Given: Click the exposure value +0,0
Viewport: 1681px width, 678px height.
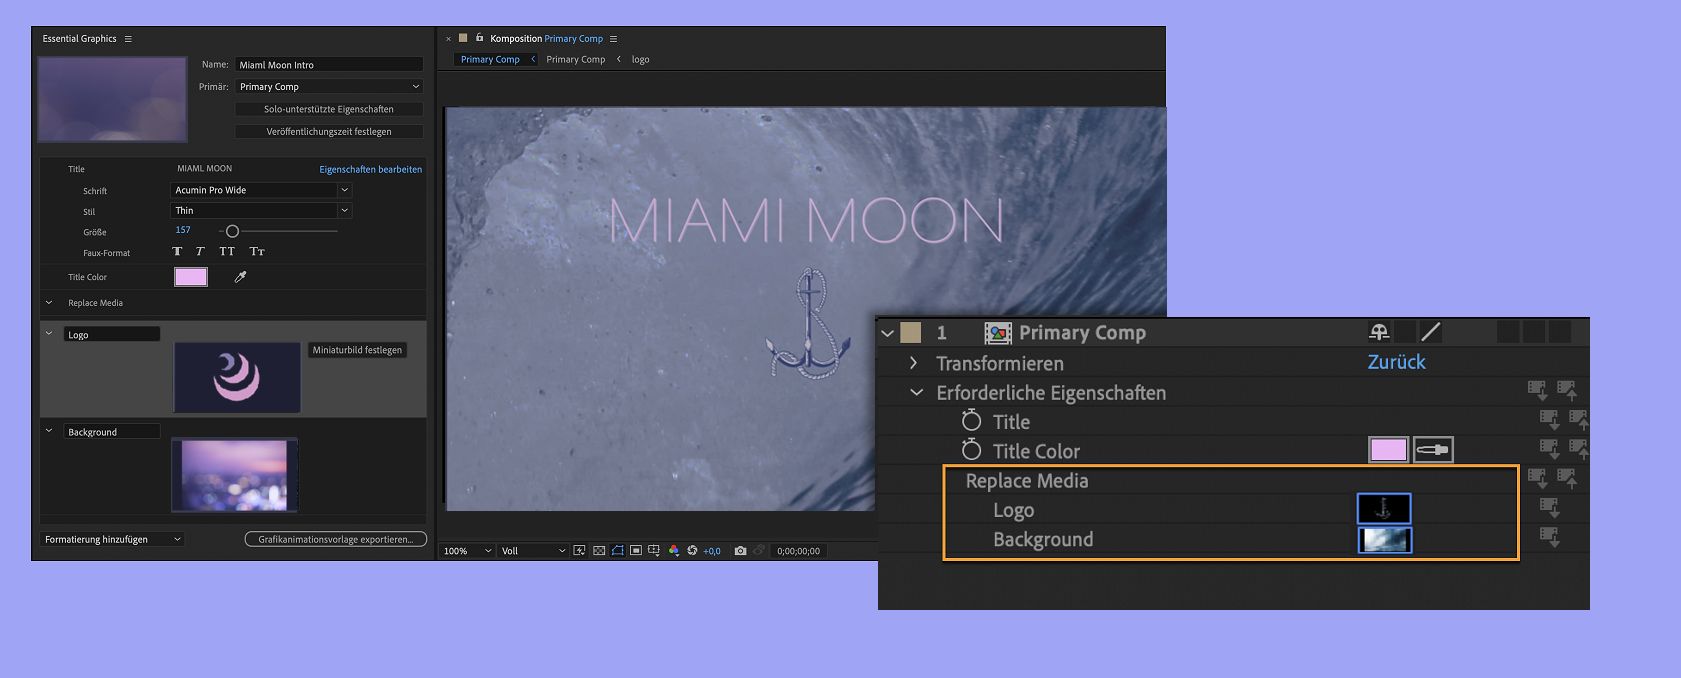Looking at the screenshot, I should 712,551.
